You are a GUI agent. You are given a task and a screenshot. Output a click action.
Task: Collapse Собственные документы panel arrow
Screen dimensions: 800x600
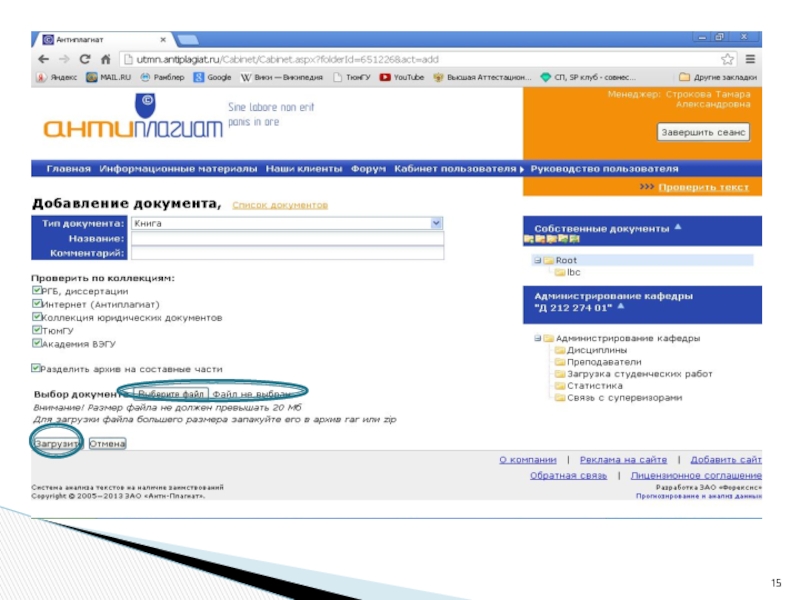(678, 227)
